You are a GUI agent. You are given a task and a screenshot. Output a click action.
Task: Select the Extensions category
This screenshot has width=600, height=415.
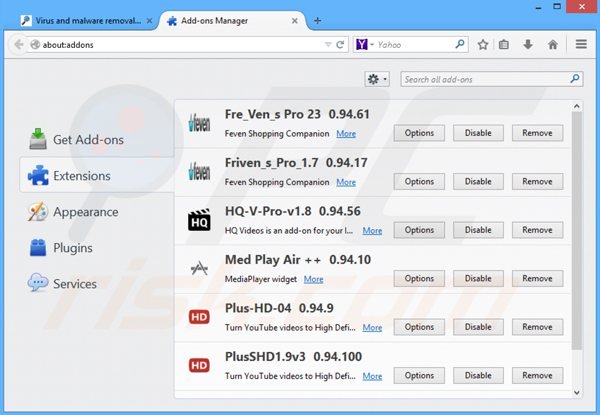coord(96,176)
